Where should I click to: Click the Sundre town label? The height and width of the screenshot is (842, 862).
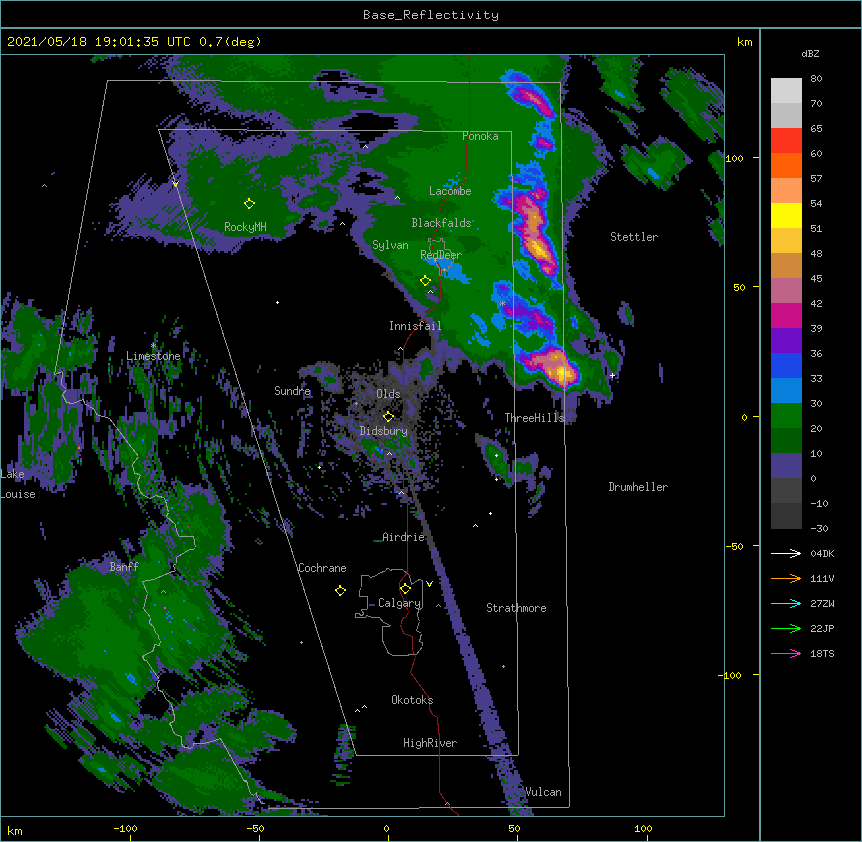(x=292, y=391)
